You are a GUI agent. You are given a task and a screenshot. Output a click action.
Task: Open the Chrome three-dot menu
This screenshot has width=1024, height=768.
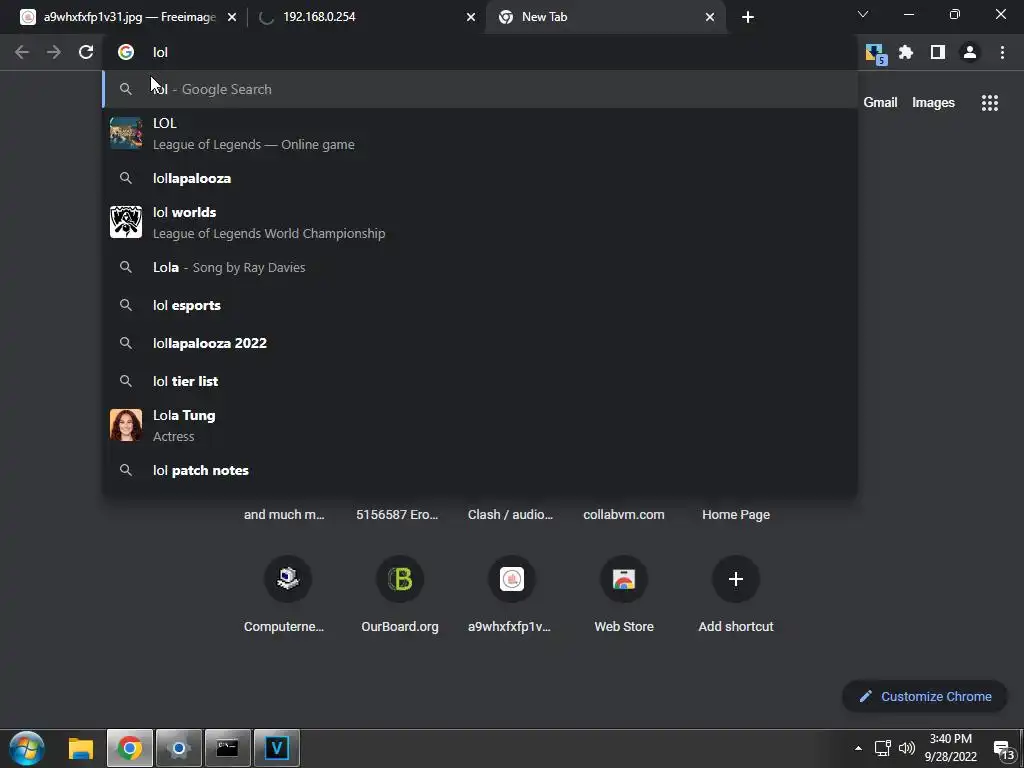tap(1002, 52)
